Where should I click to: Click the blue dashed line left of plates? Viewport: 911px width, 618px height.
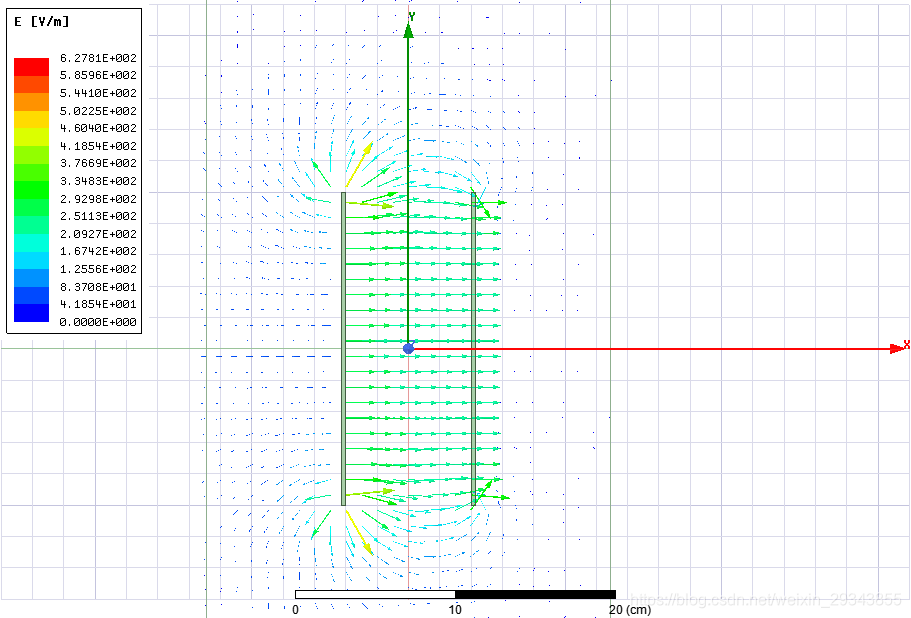265,356
